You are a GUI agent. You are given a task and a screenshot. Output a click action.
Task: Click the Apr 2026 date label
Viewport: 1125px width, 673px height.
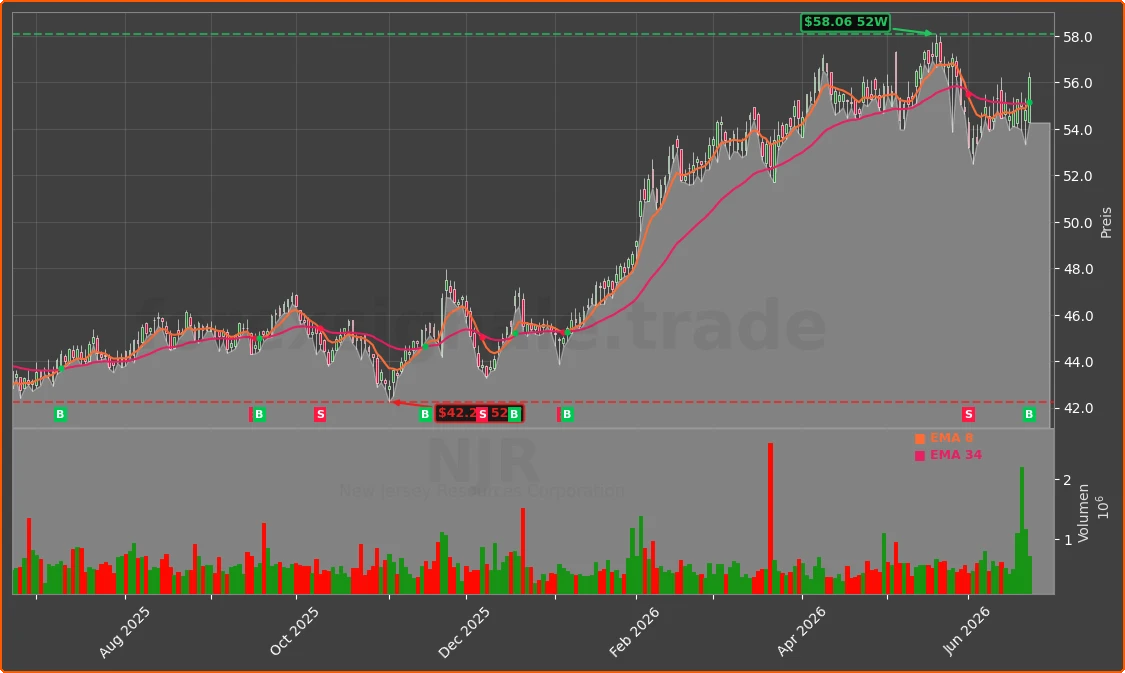tap(801, 631)
